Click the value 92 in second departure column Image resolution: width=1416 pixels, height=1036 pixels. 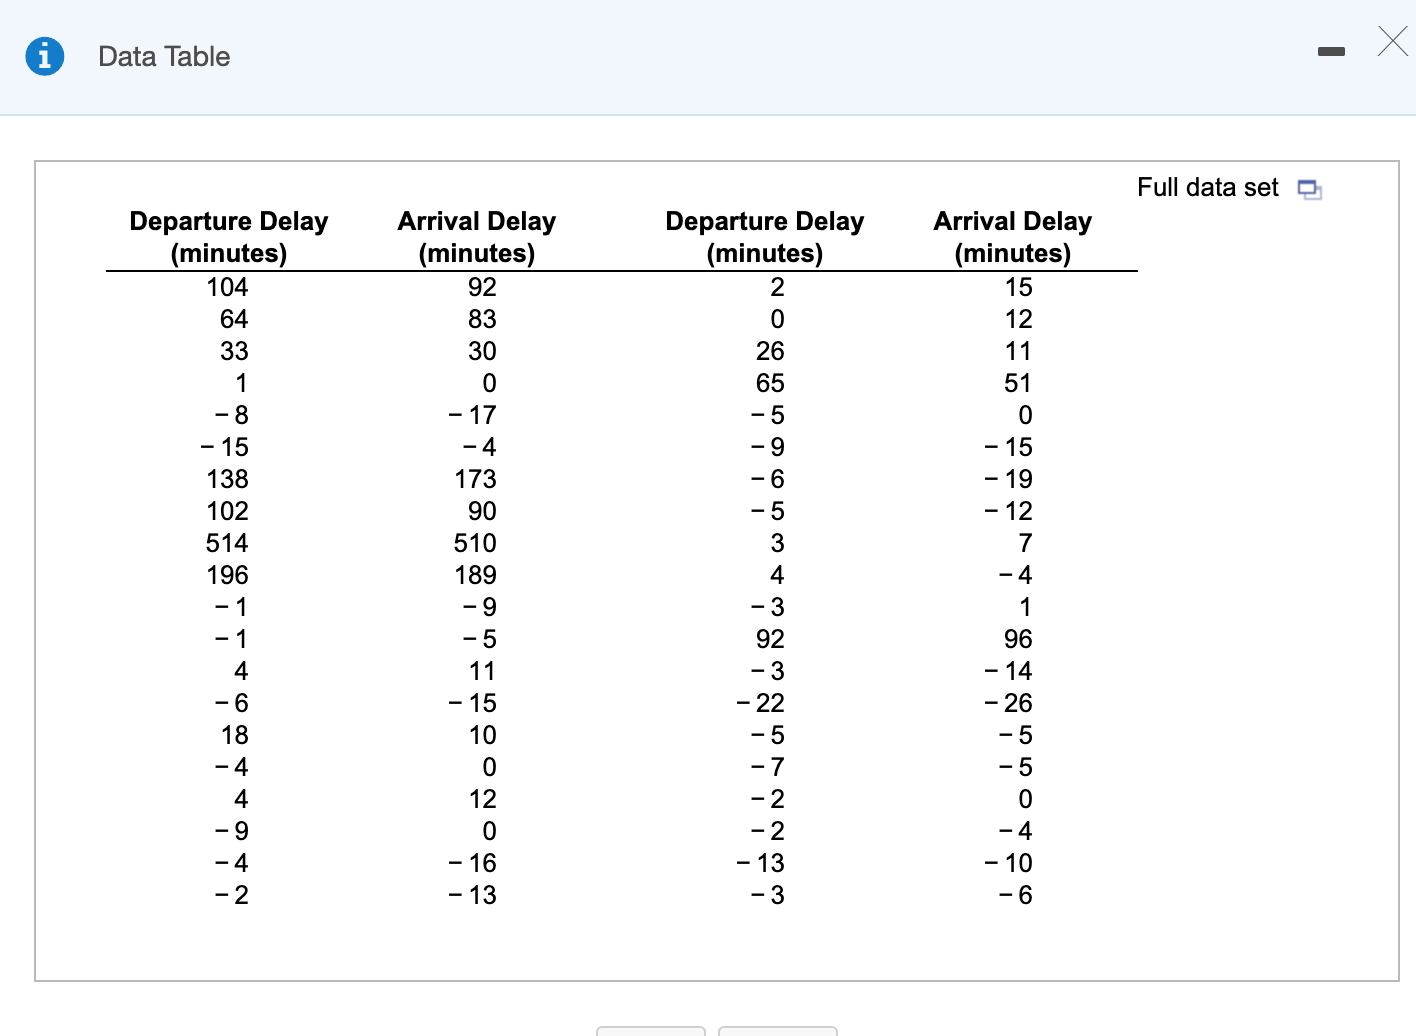point(770,639)
